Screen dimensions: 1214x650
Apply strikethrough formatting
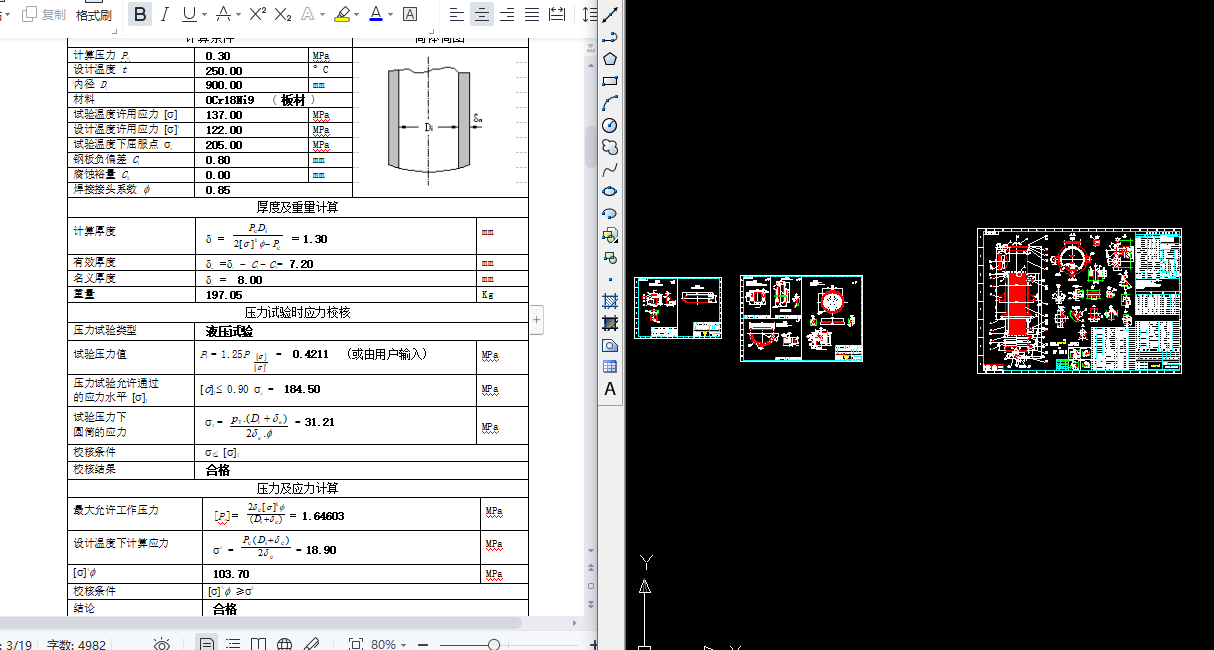coord(223,14)
